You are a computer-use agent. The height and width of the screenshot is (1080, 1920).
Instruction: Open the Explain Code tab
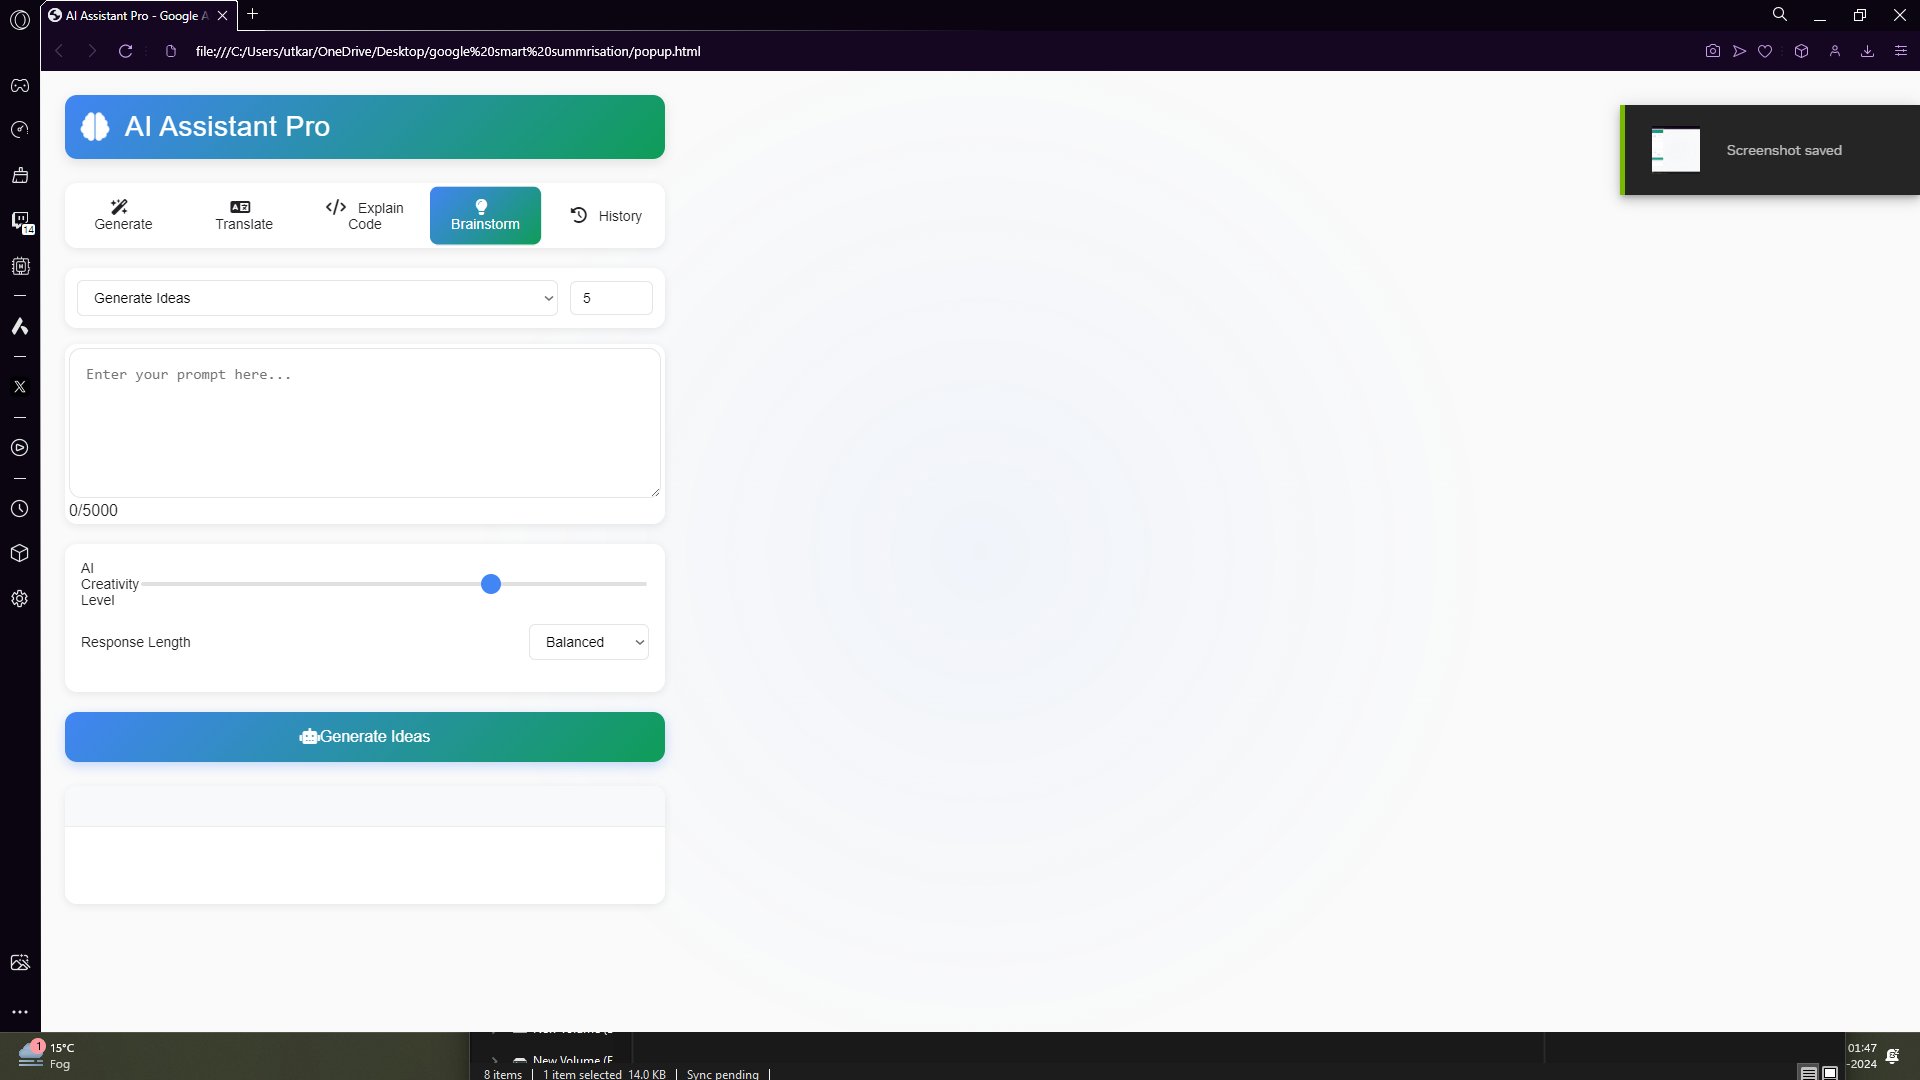[x=365, y=215]
